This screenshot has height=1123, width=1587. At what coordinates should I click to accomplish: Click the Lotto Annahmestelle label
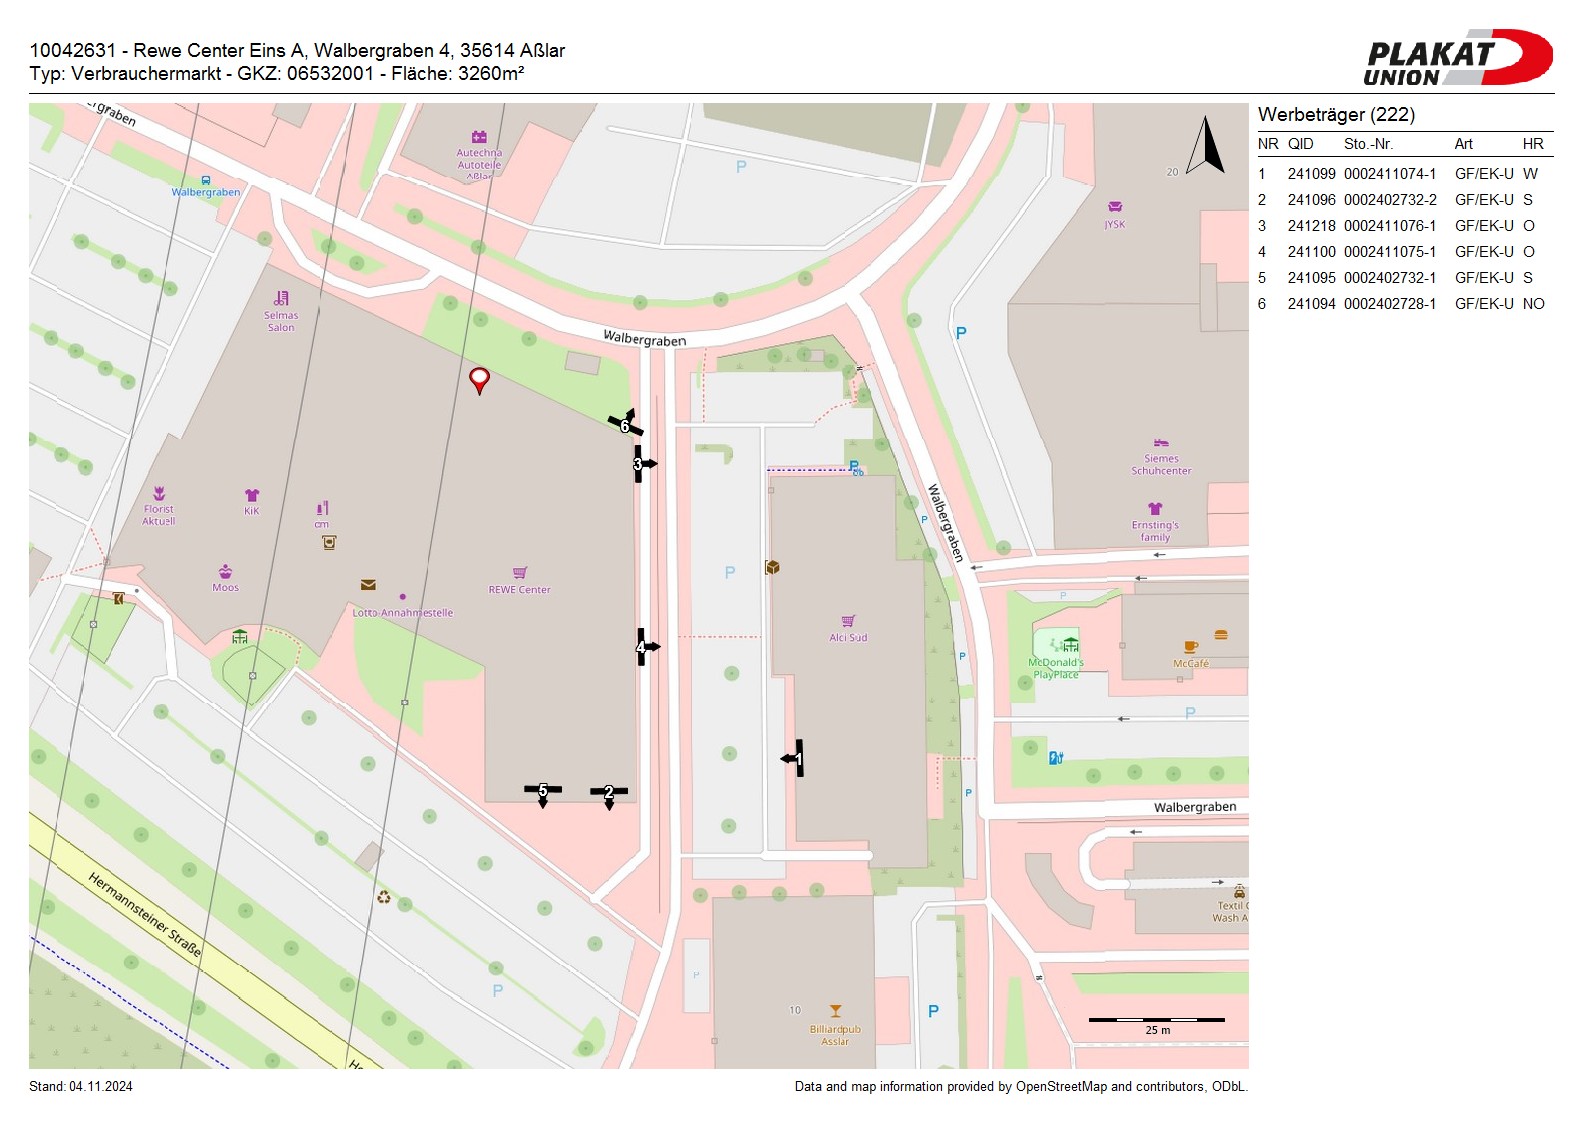402,613
